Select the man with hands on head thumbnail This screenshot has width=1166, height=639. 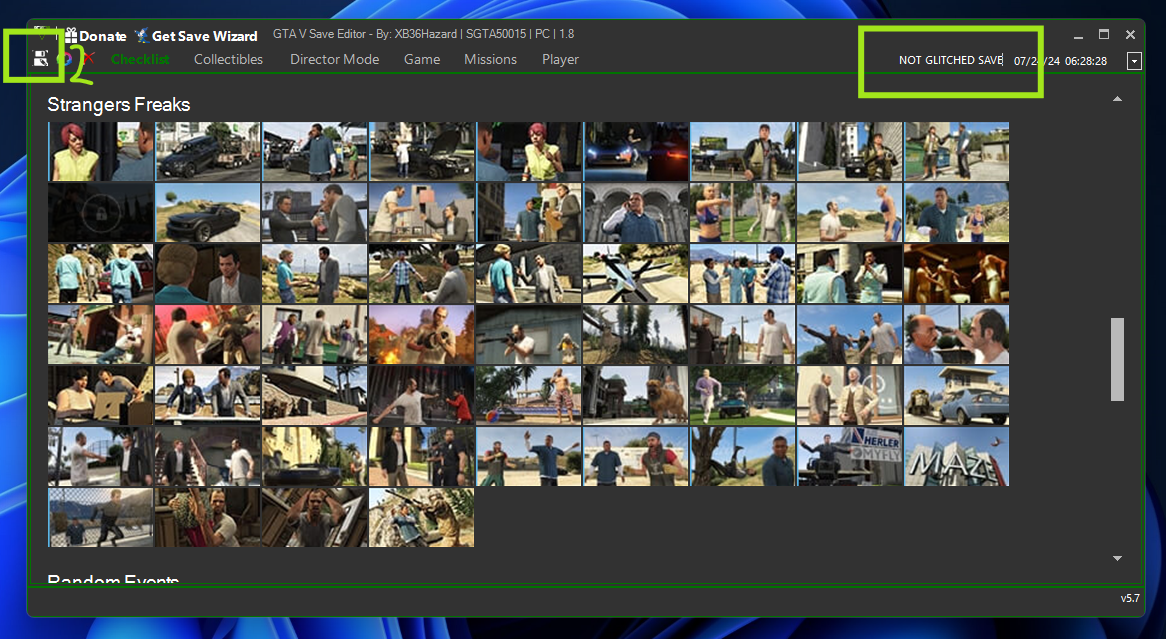(315, 518)
